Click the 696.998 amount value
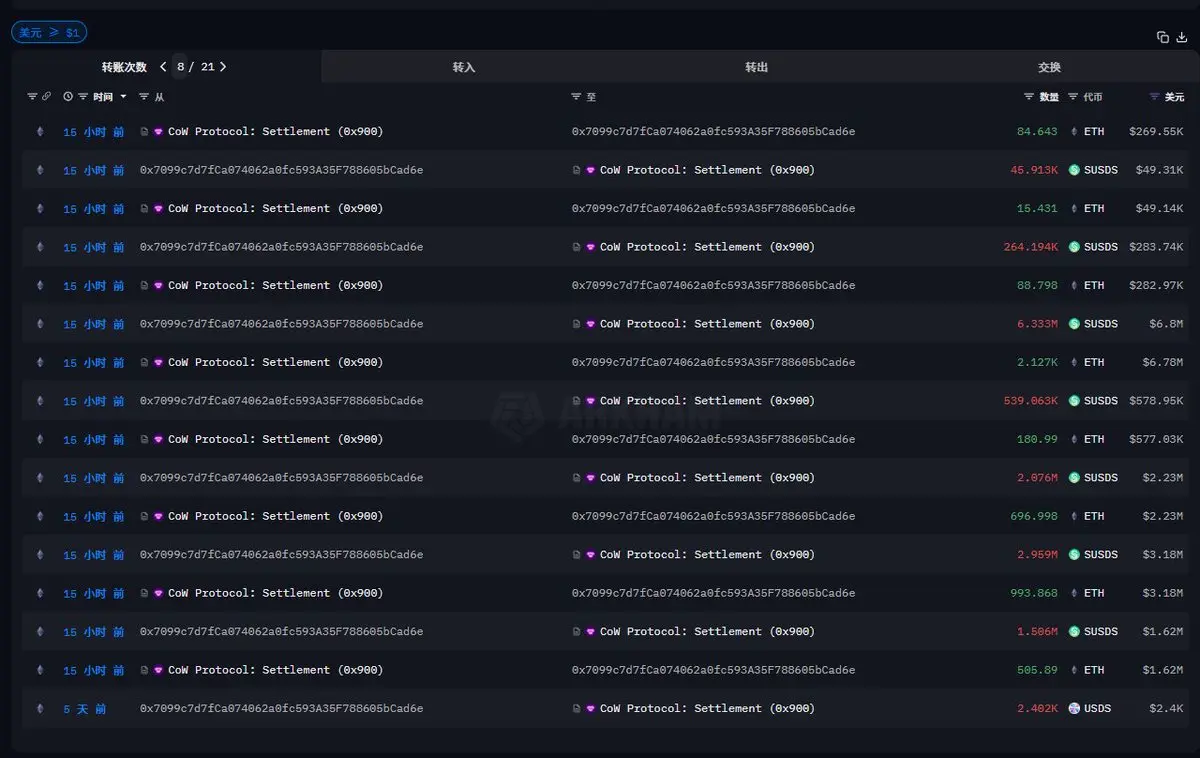The image size is (1200, 758). 1034,517
